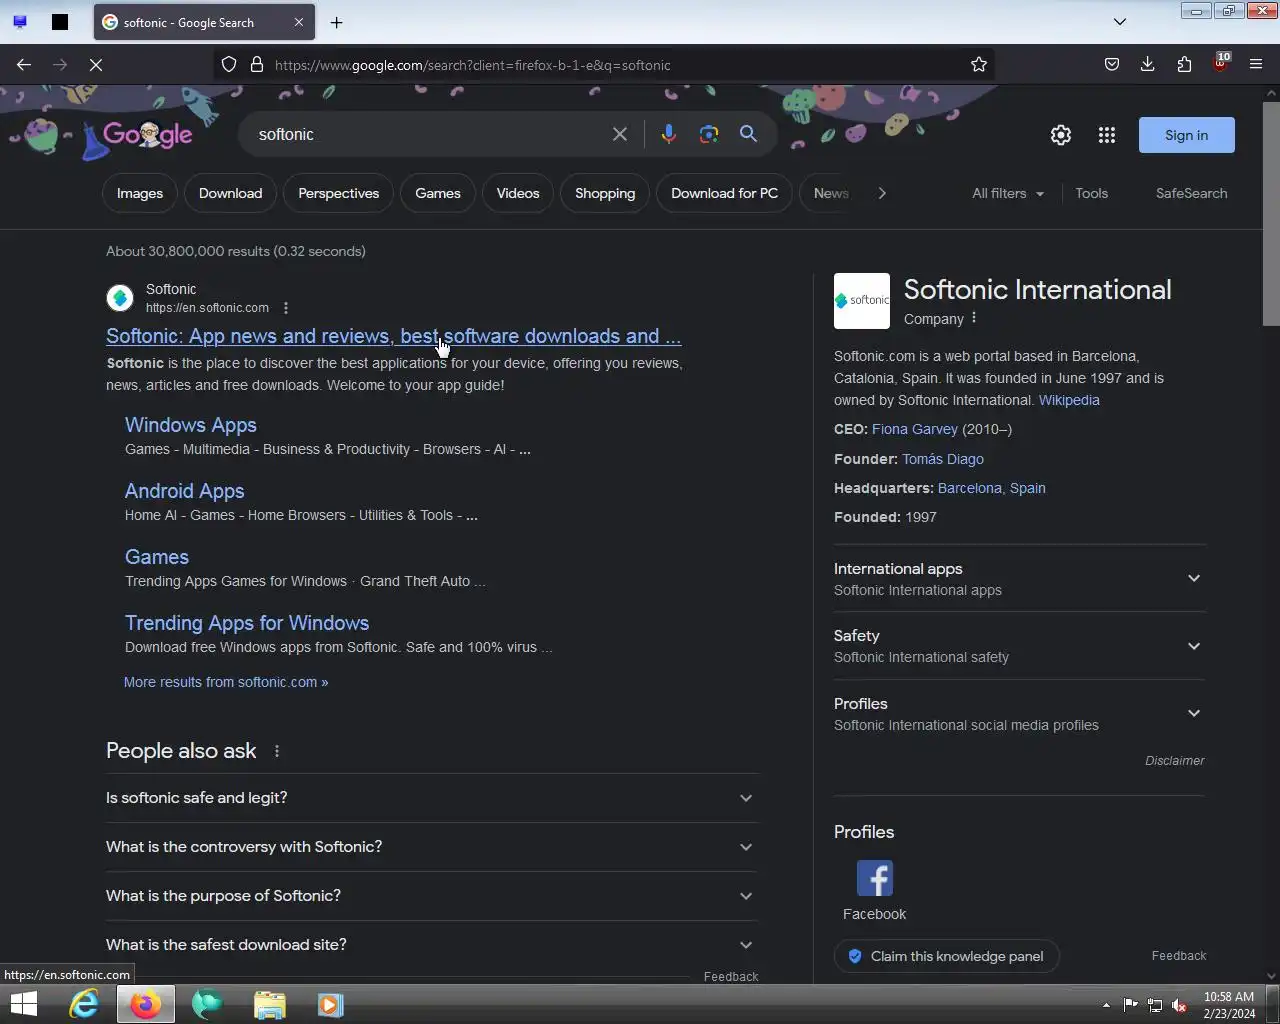Click the shield tracking protection icon
The height and width of the screenshot is (1024, 1280).
(229, 65)
